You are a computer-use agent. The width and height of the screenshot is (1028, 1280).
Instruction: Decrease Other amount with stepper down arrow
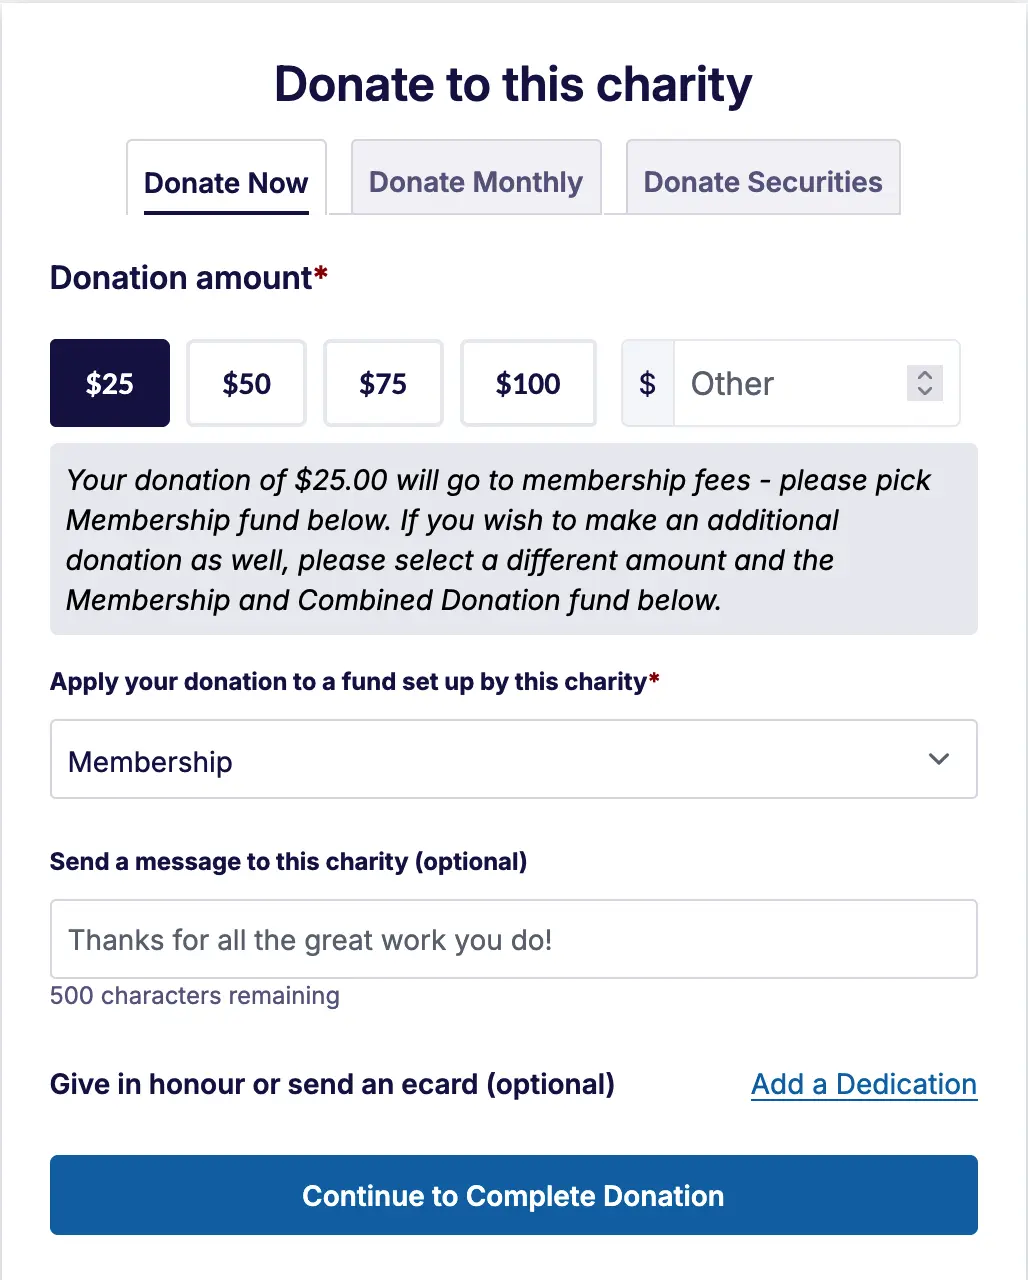point(925,391)
